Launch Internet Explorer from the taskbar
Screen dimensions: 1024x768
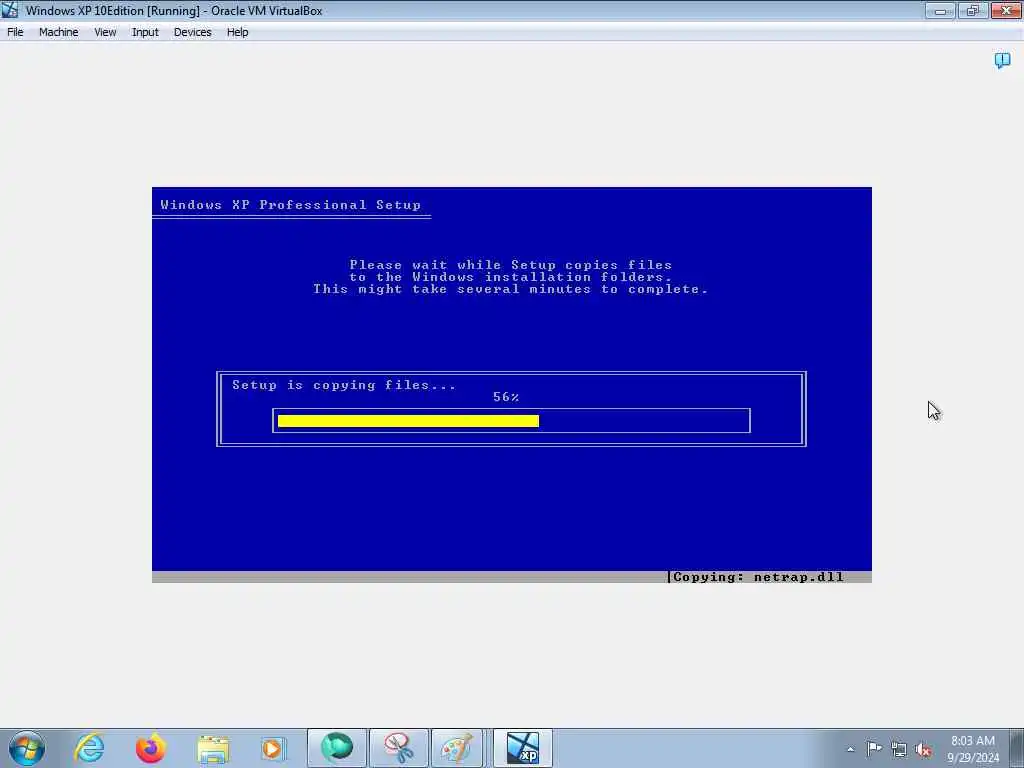[89, 748]
